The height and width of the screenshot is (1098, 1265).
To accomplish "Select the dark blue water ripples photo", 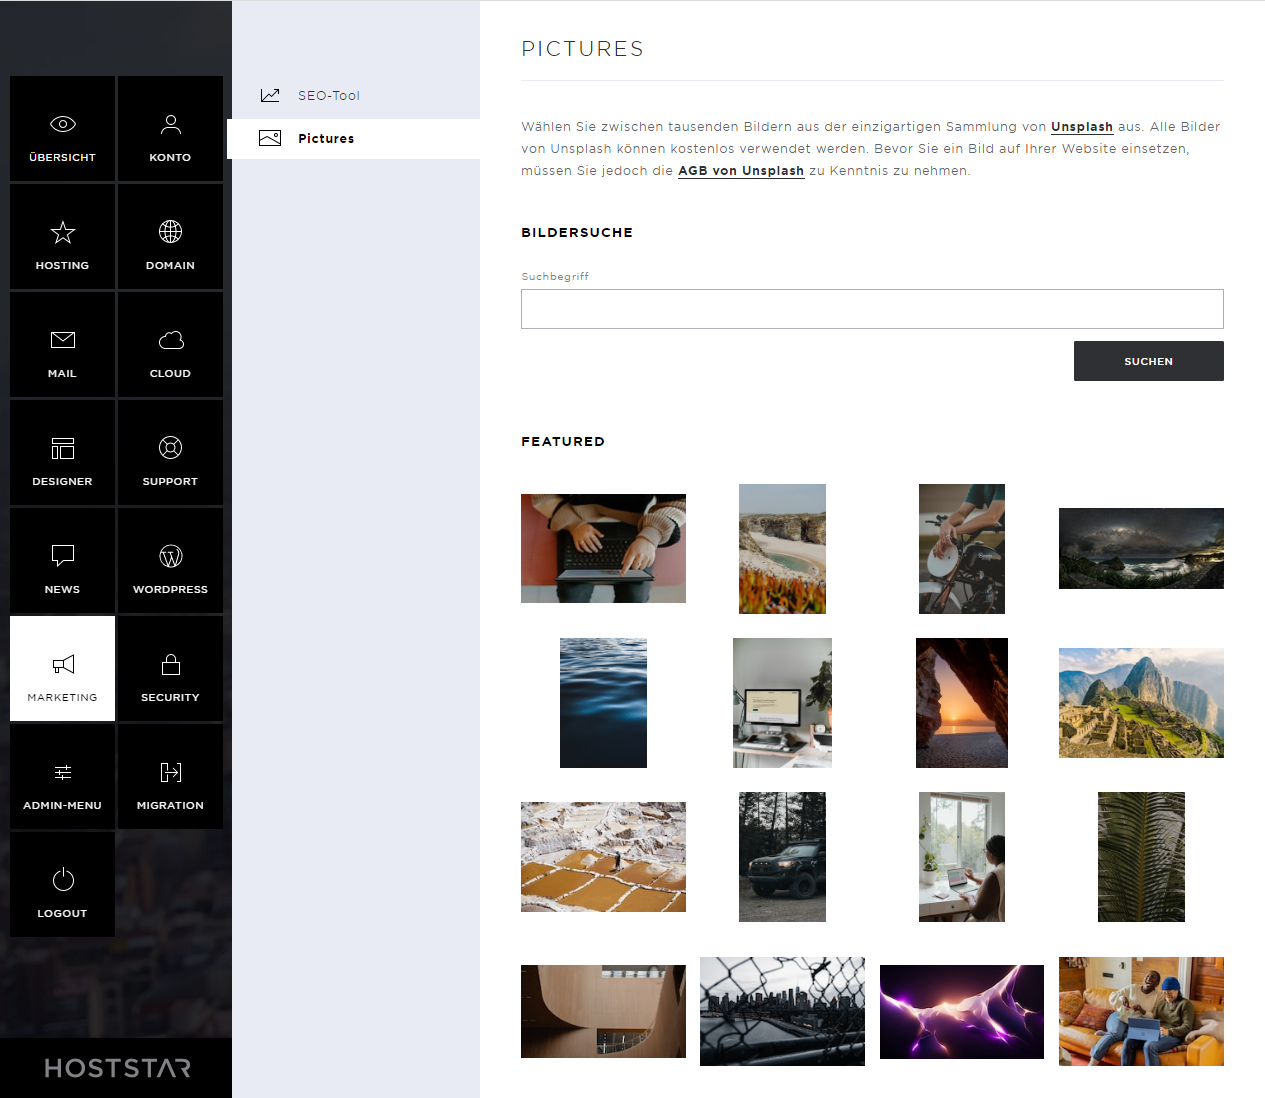I will pos(603,703).
